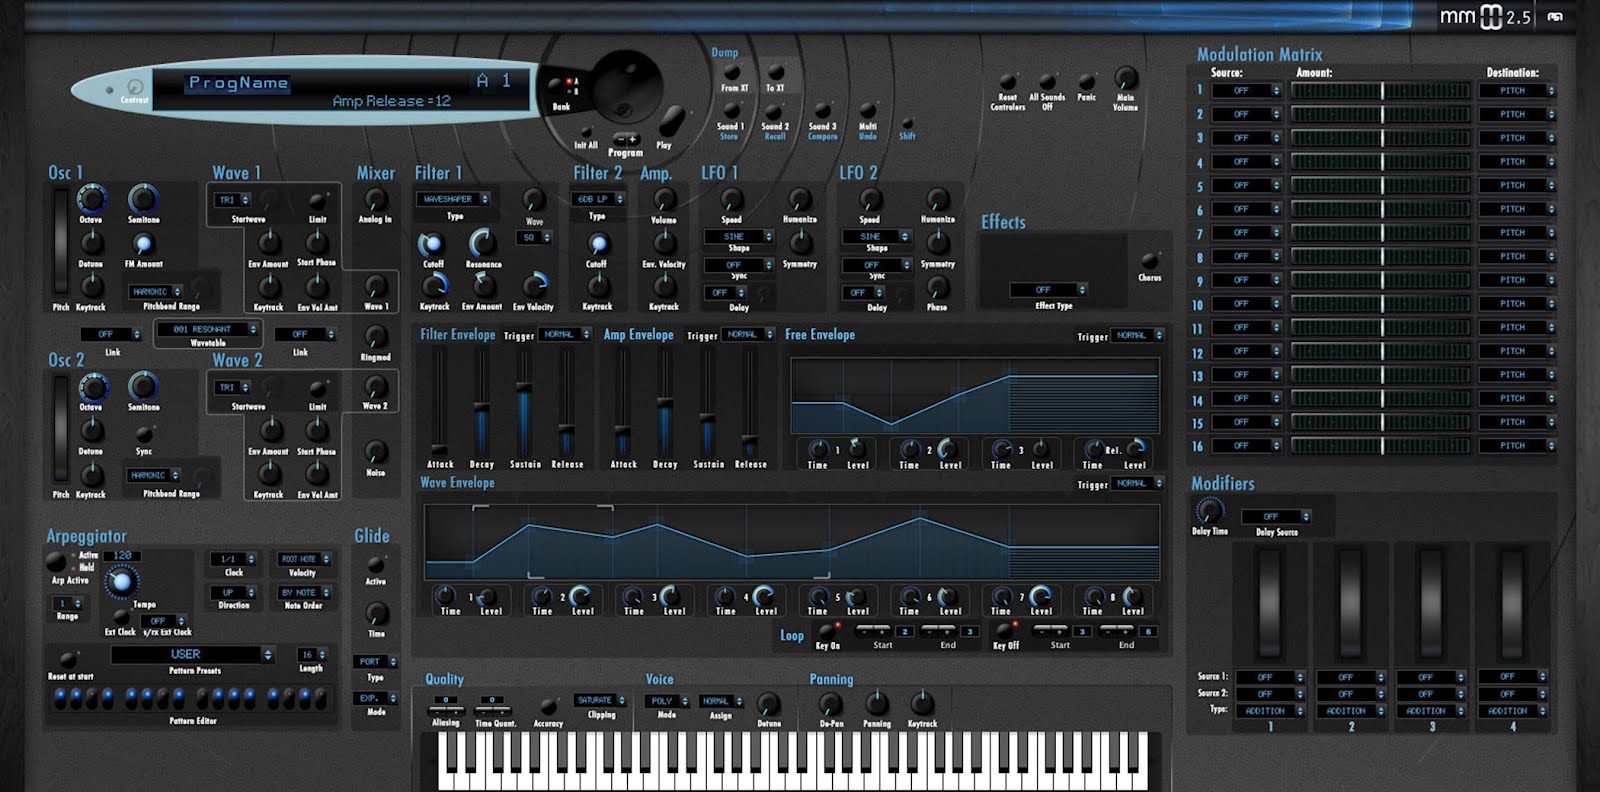Click the Reset Controllers button
The height and width of the screenshot is (792, 1600).
coord(1008,81)
